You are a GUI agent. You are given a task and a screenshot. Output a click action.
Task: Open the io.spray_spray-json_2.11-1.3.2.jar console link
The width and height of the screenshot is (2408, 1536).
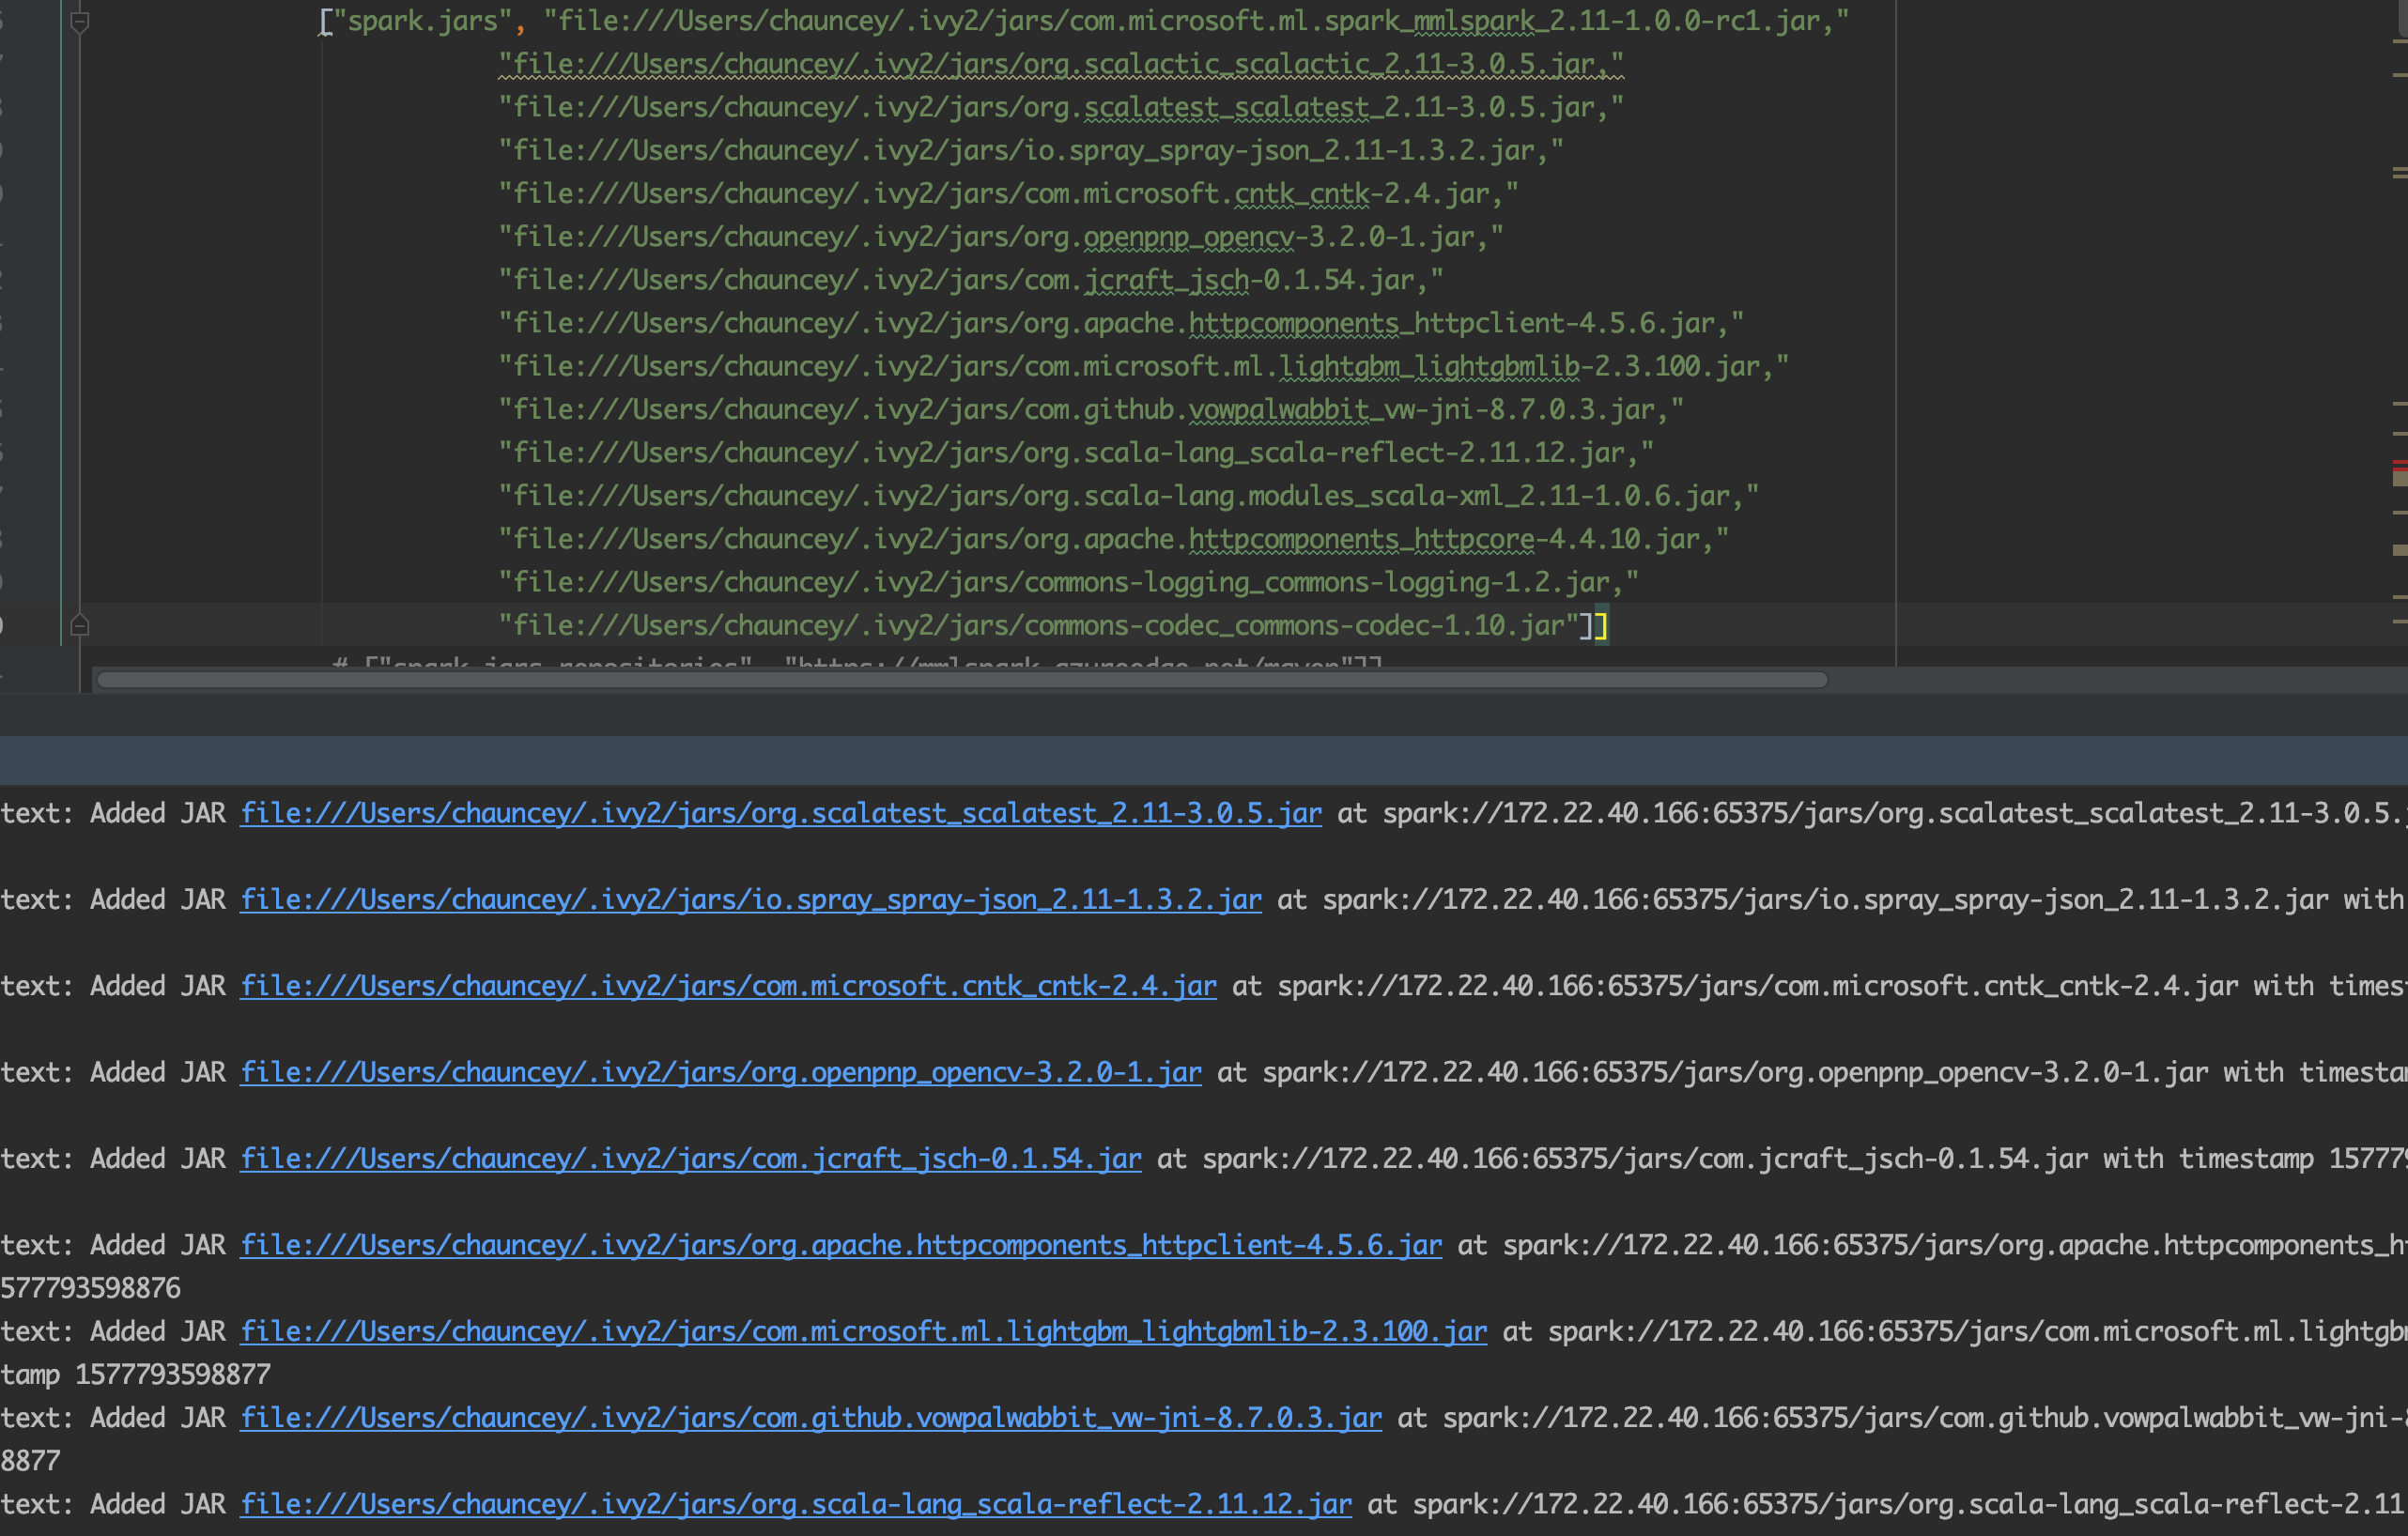[750, 899]
